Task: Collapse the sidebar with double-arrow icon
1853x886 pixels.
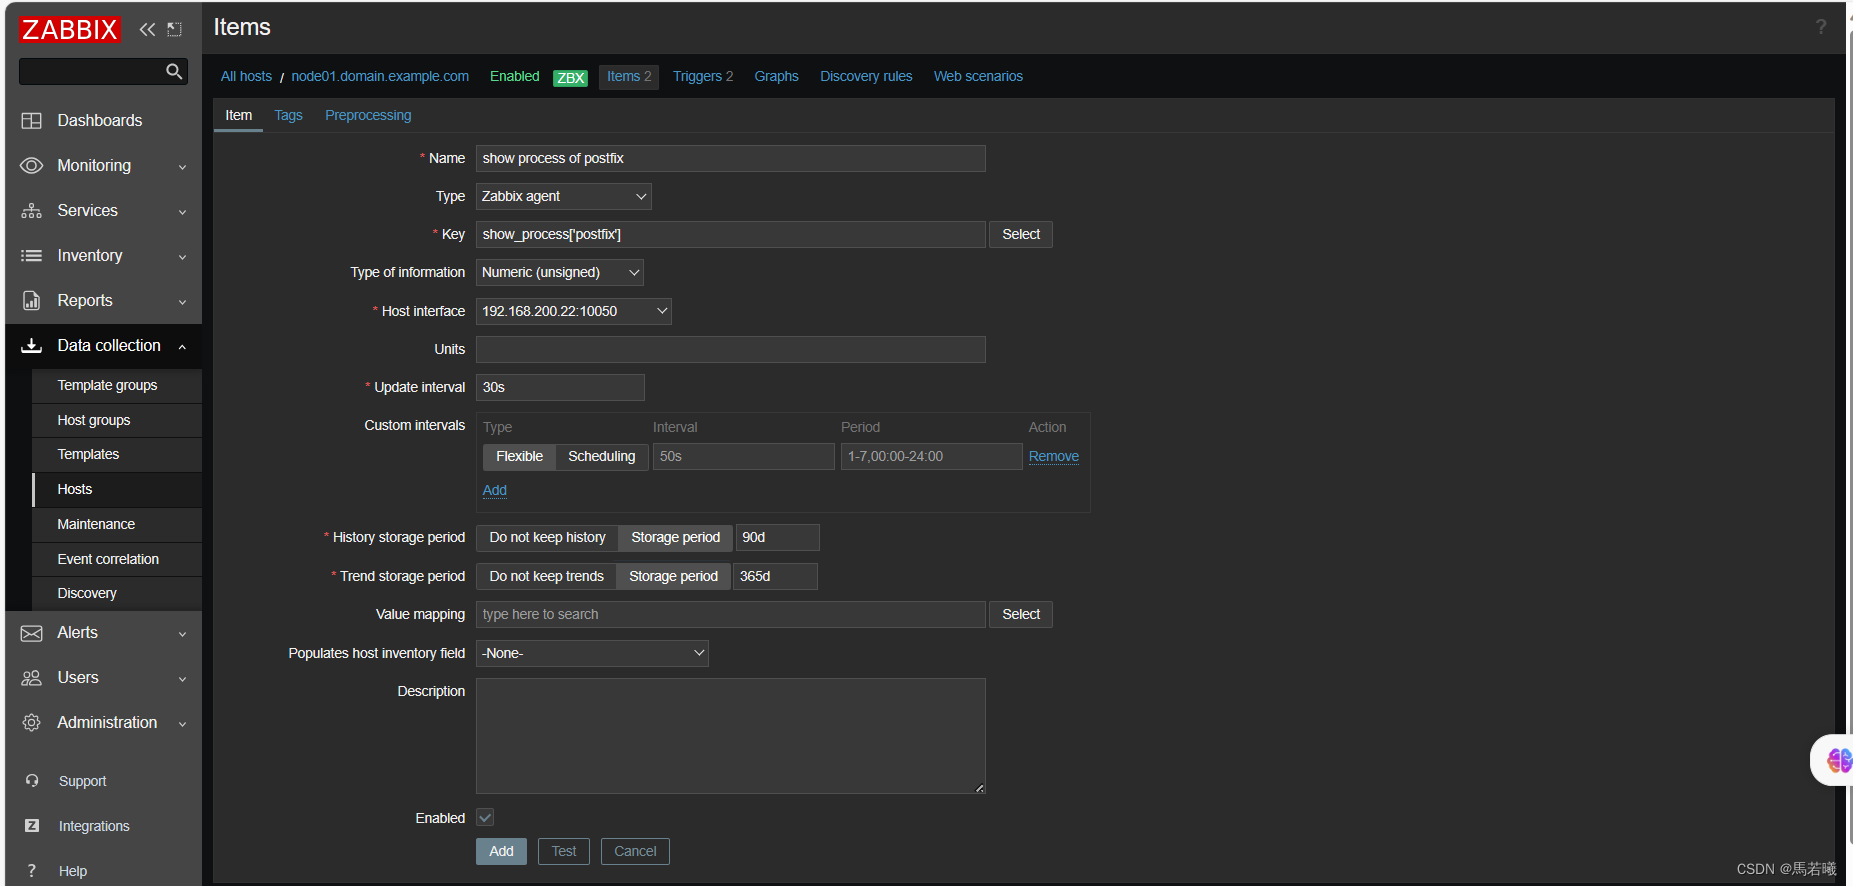Action: (x=147, y=29)
